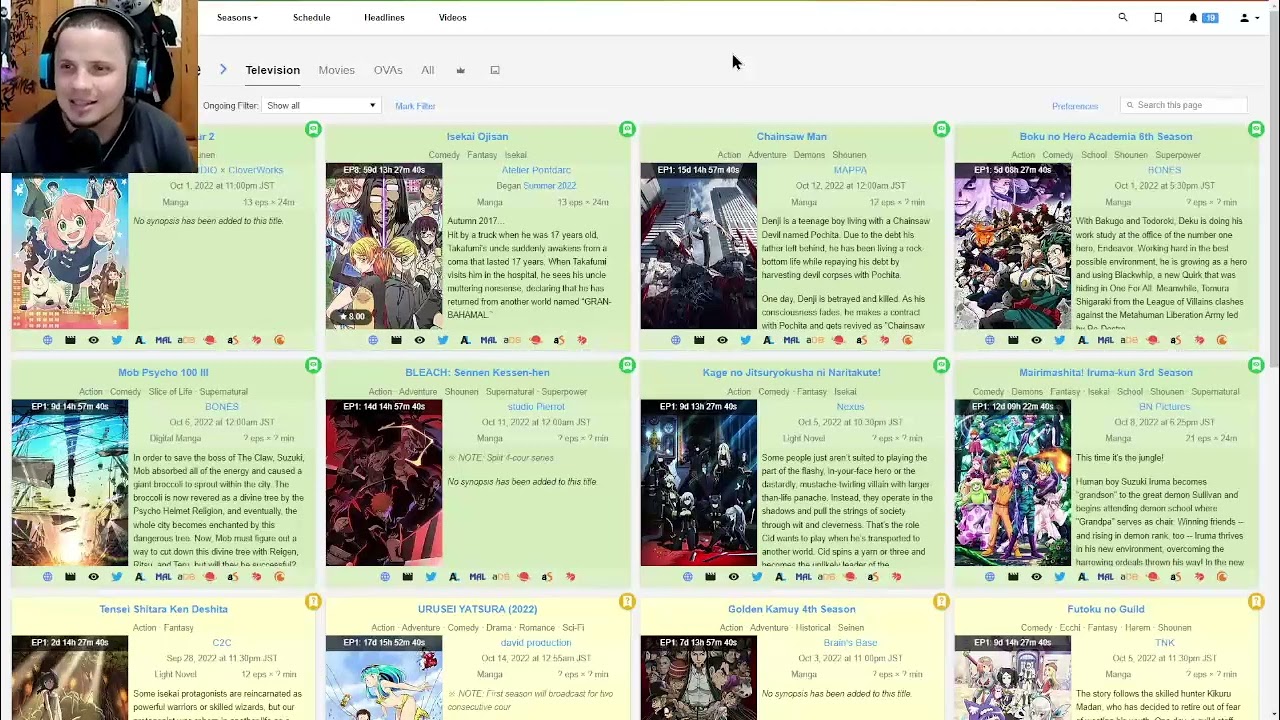Open the Ongoing Filter Show all select
1280x720 pixels.
coord(321,105)
